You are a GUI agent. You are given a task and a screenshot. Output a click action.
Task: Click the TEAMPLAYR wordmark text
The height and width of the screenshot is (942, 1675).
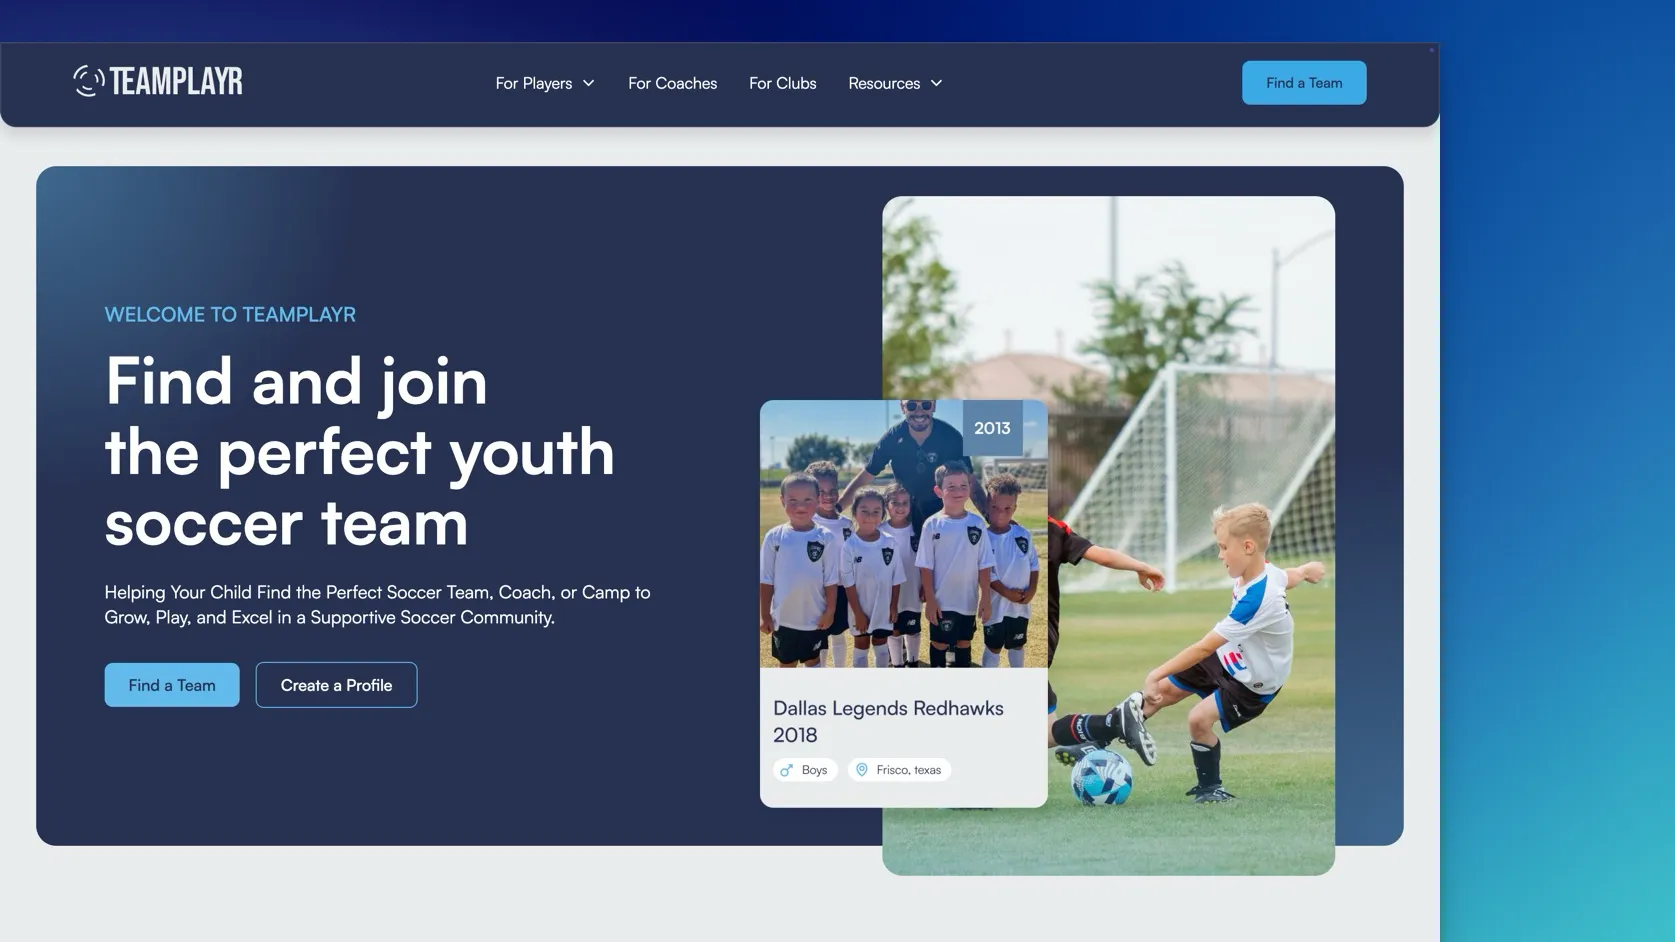(176, 81)
